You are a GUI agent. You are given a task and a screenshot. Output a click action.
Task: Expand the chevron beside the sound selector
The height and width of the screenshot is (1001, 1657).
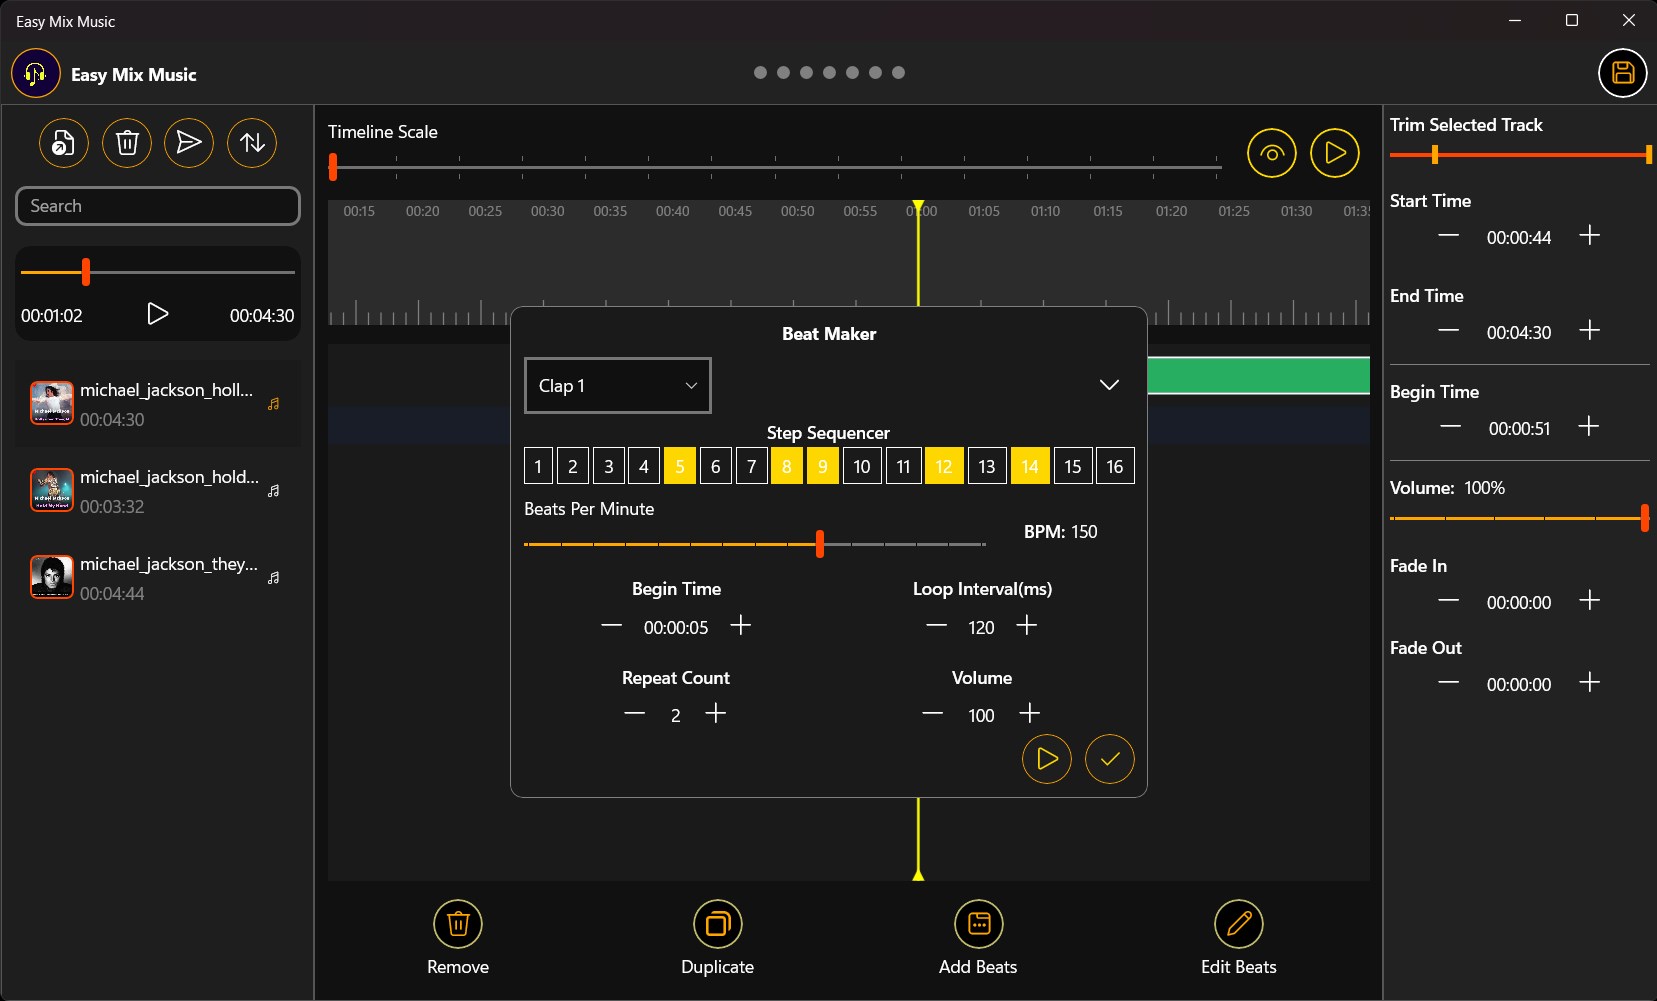(1109, 385)
